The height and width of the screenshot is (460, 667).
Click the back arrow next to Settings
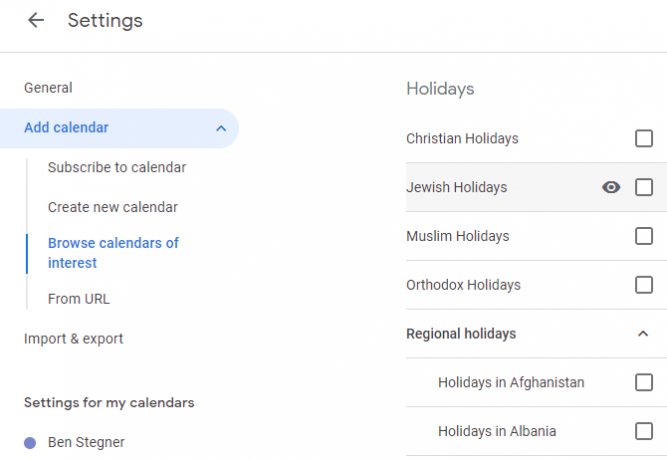pyautogui.click(x=36, y=20)
